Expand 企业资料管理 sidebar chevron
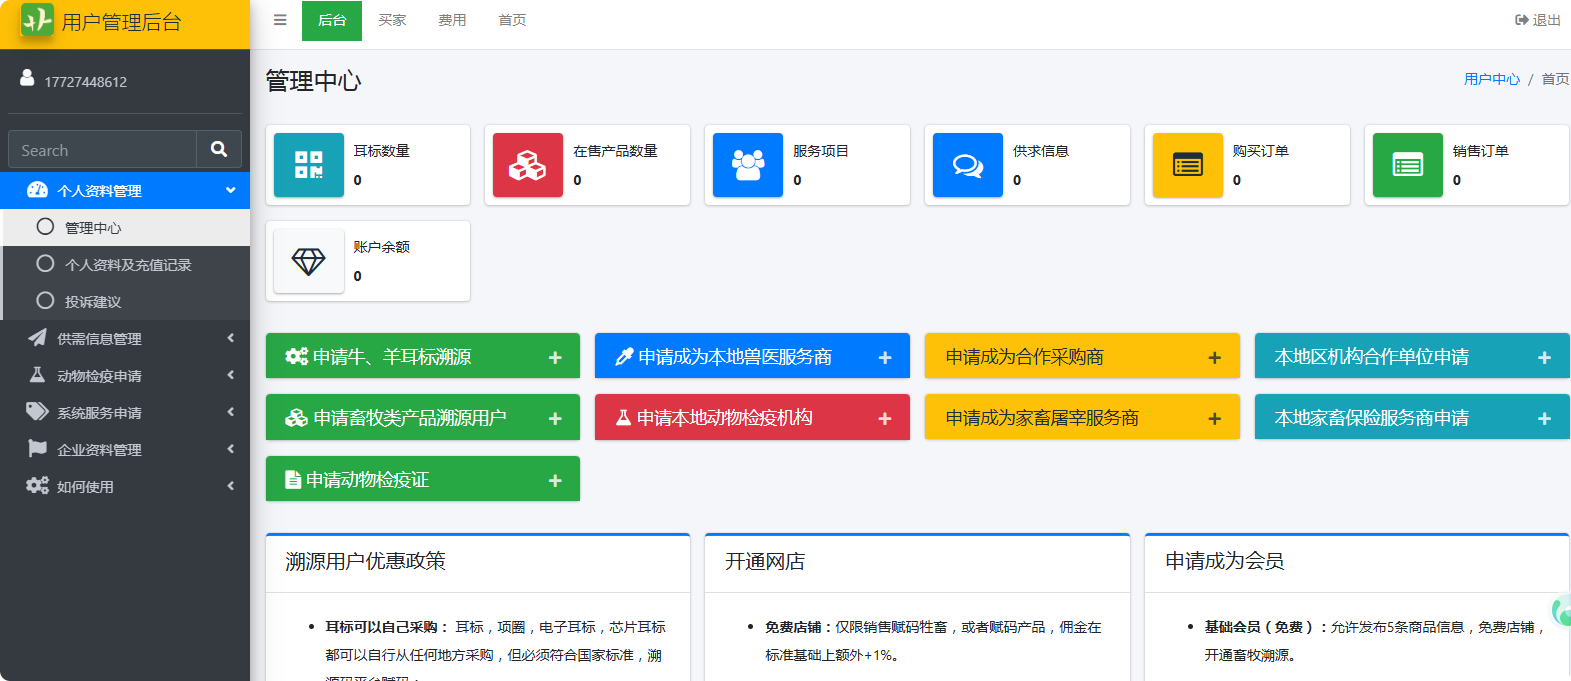This screenshot has height=681, width=1571. (231, 449)
